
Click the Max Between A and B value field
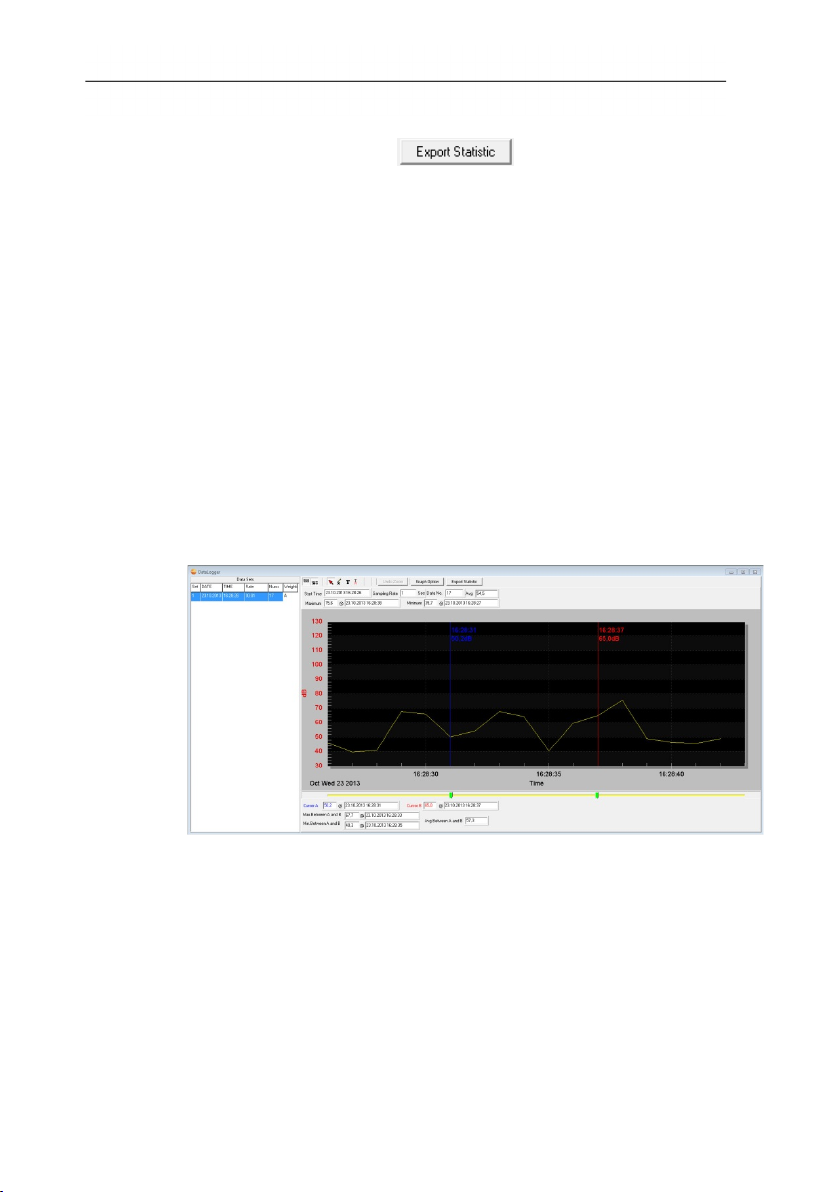pos(352,815)
